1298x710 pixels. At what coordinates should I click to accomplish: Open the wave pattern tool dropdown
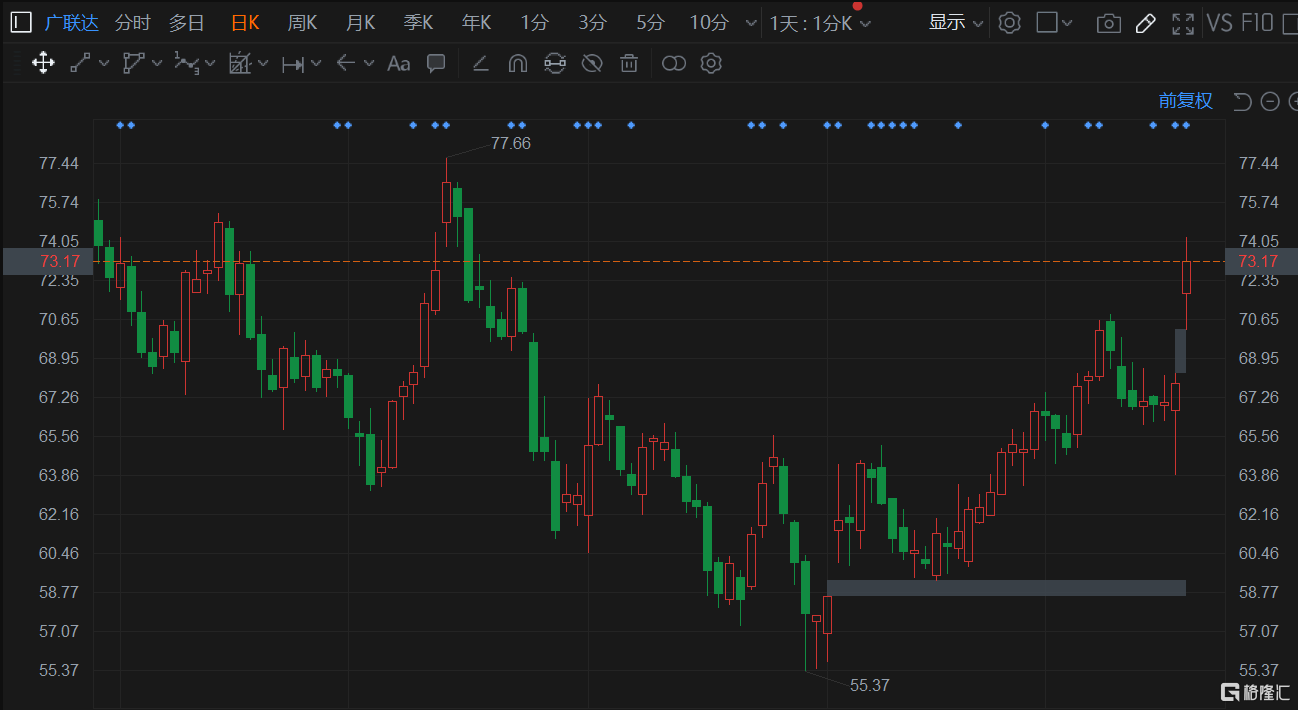[209, 64]
